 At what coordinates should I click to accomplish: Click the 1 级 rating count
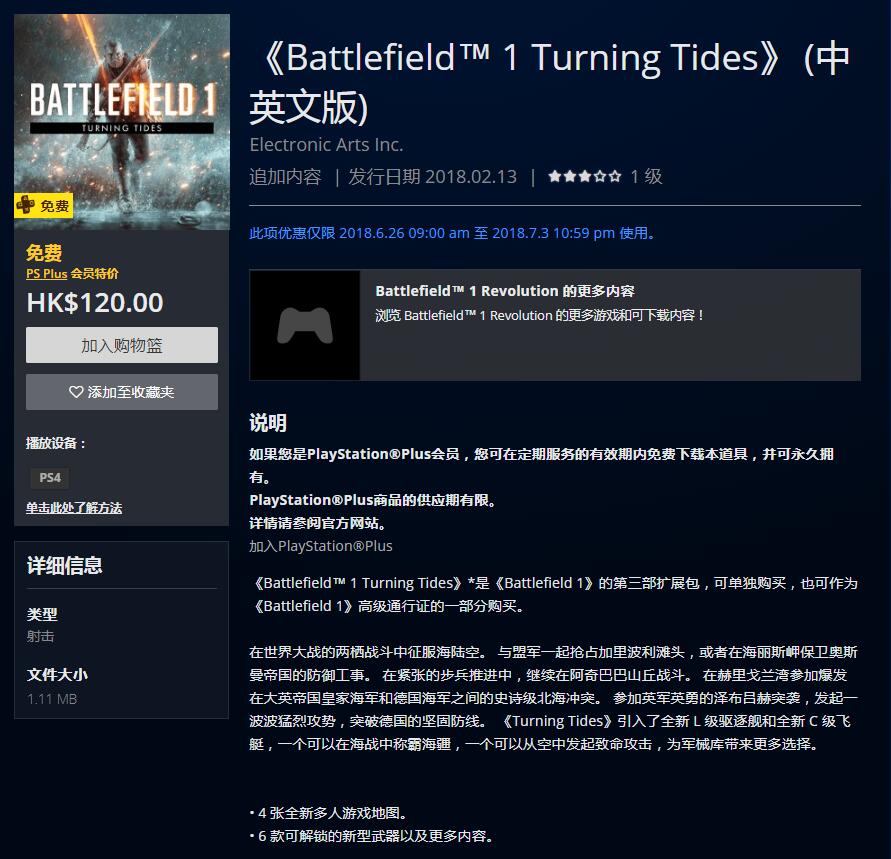tap(646, 177)
